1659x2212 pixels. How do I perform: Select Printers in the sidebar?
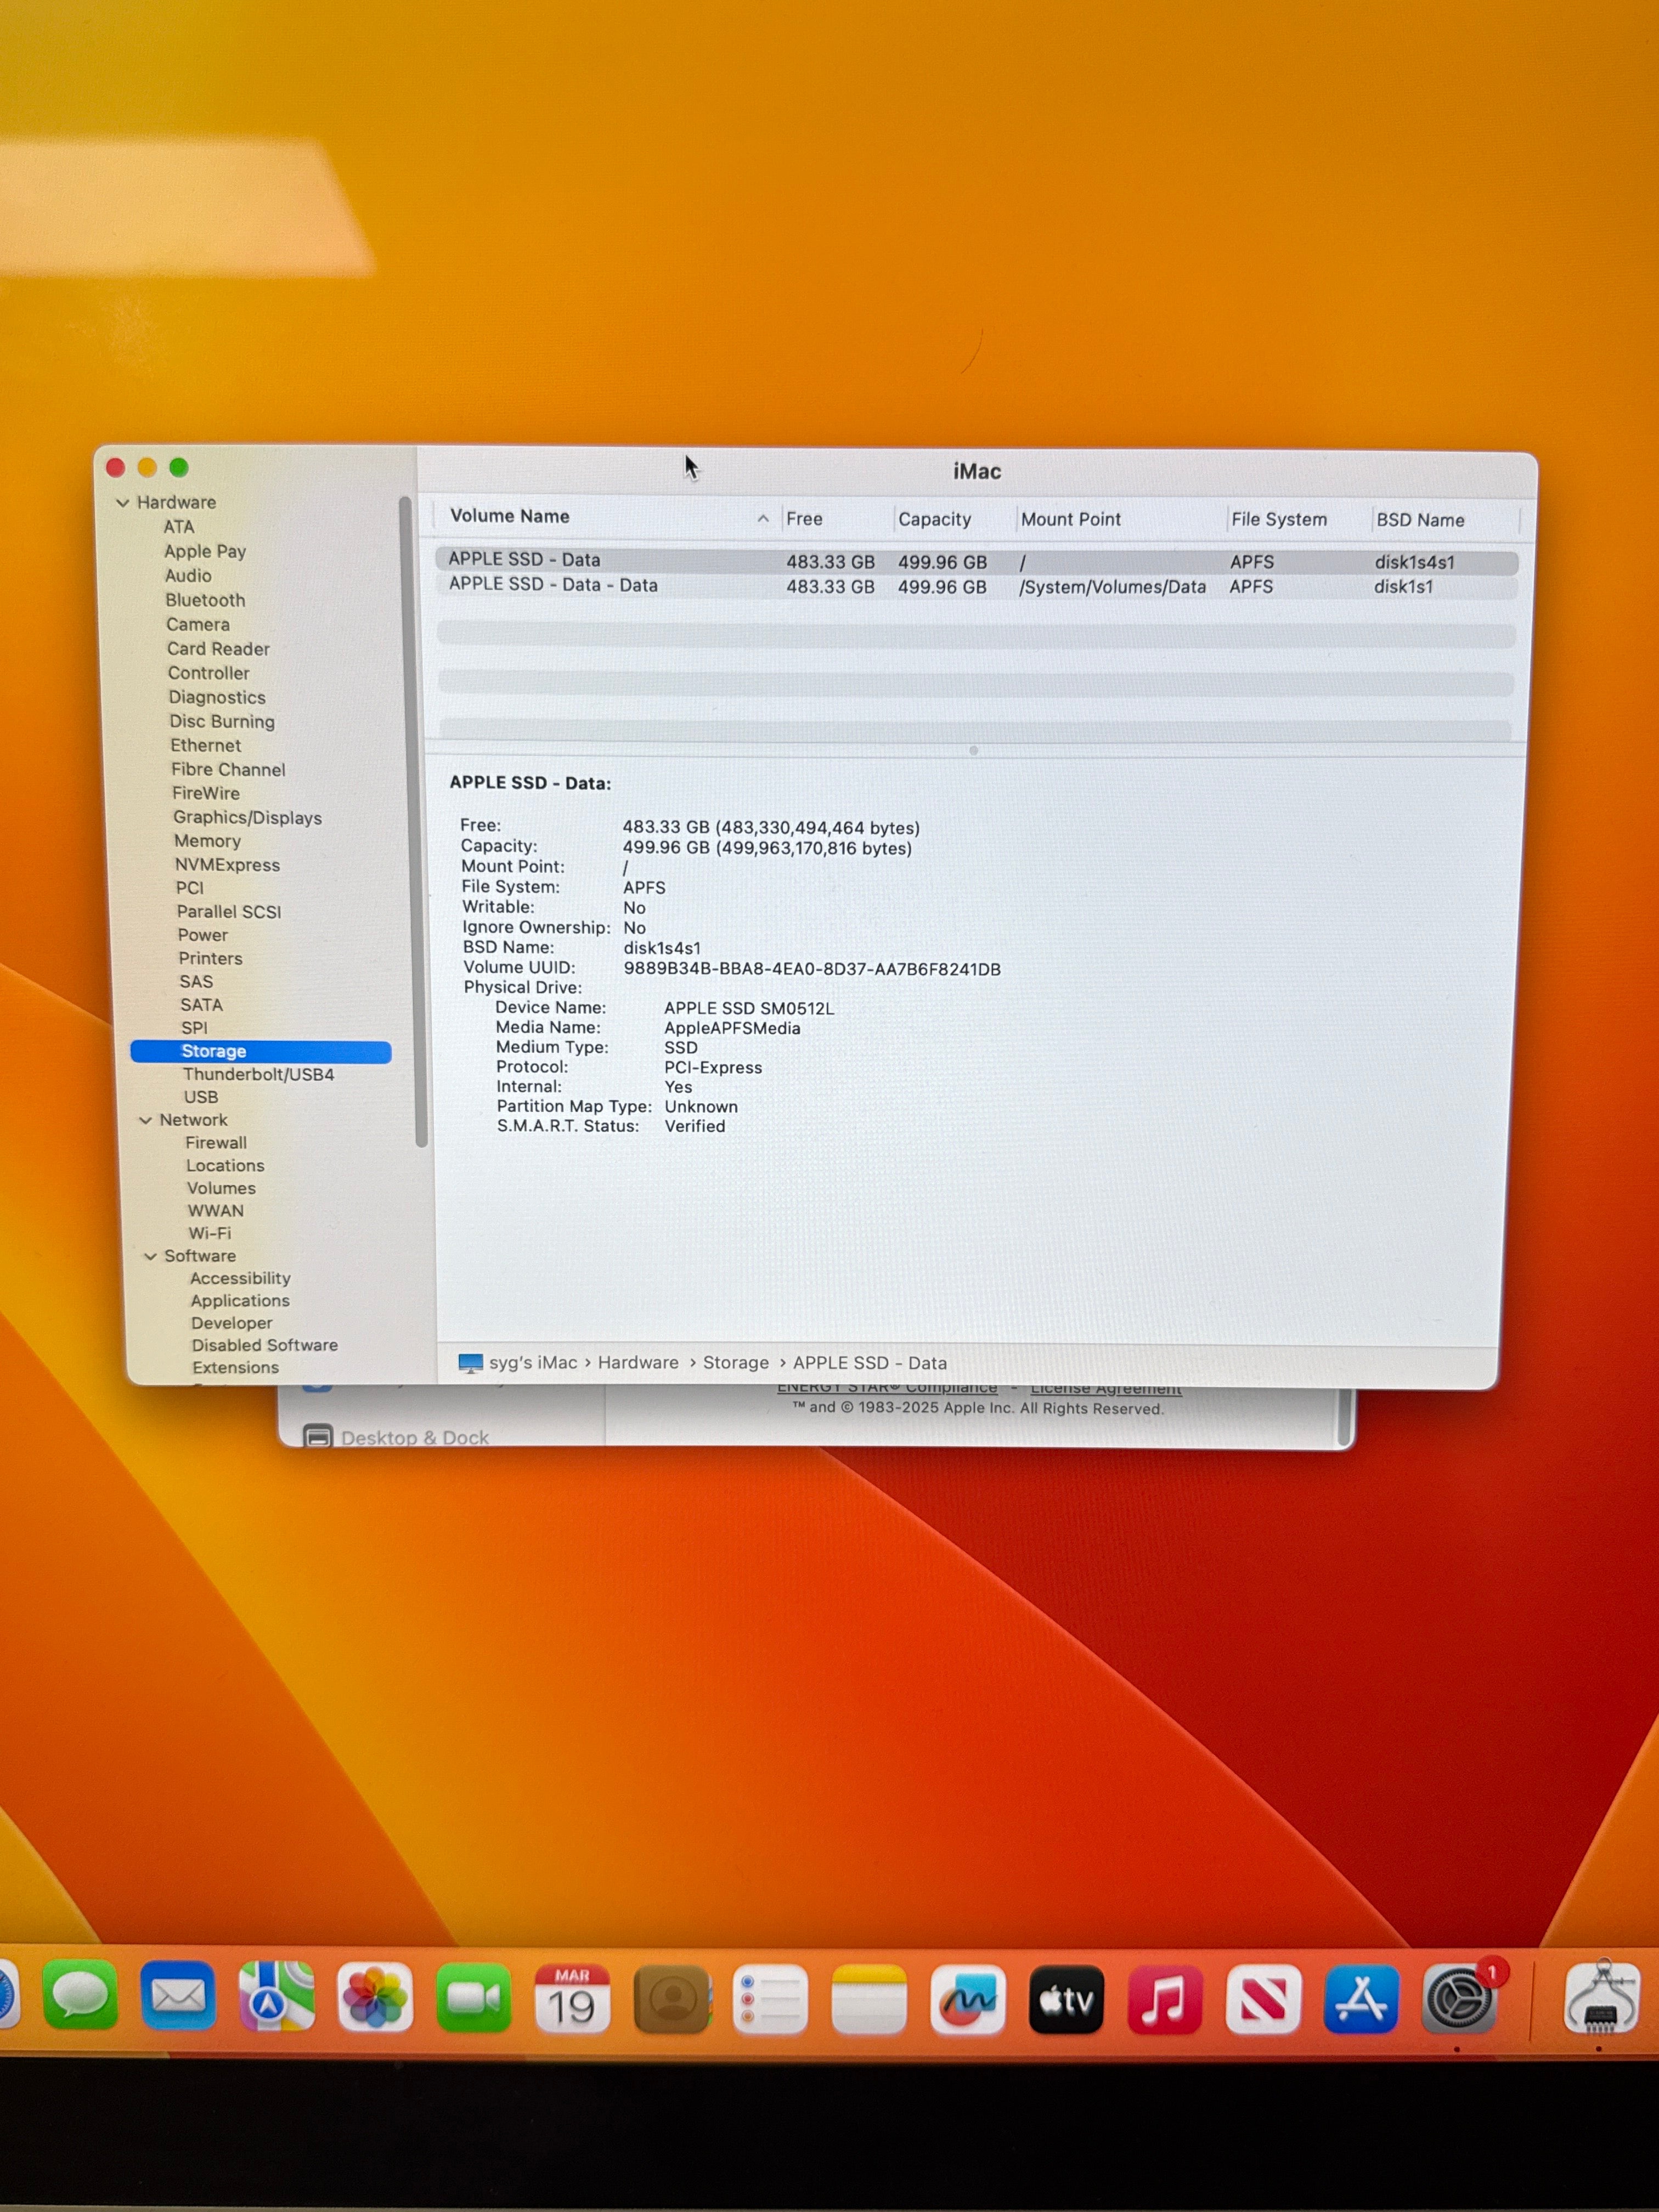click(x=211, y=959)
